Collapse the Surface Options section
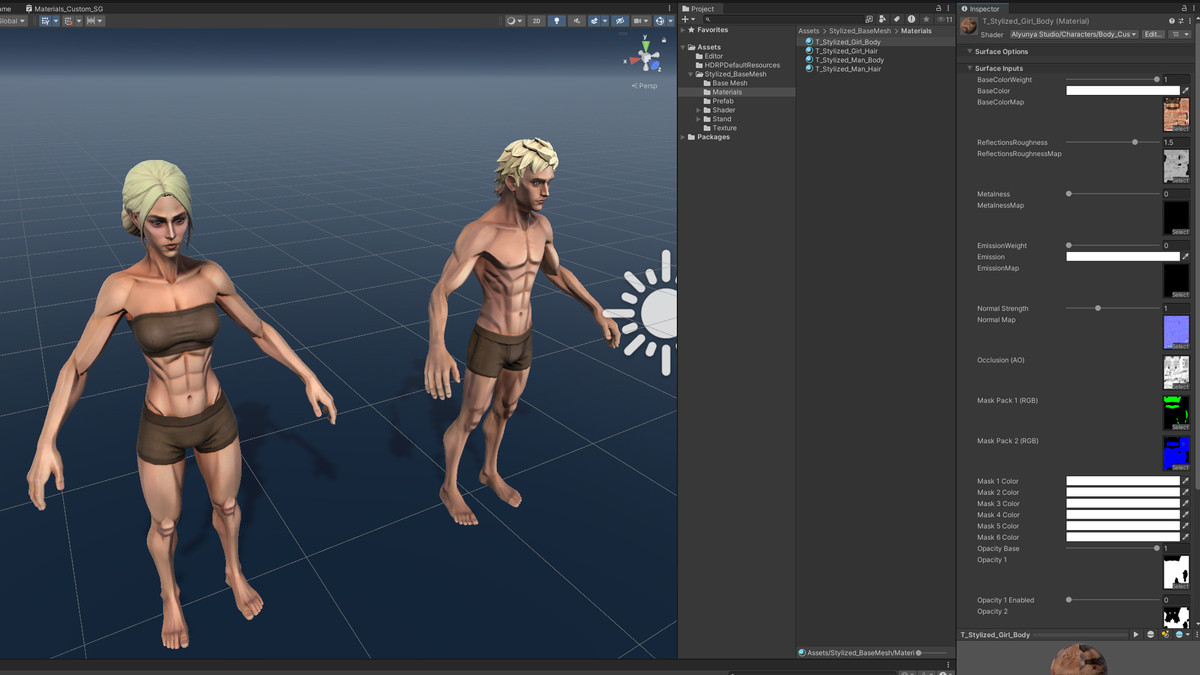Image resolution: width=1200 pixels, height=675 pixels. [969, 52]
